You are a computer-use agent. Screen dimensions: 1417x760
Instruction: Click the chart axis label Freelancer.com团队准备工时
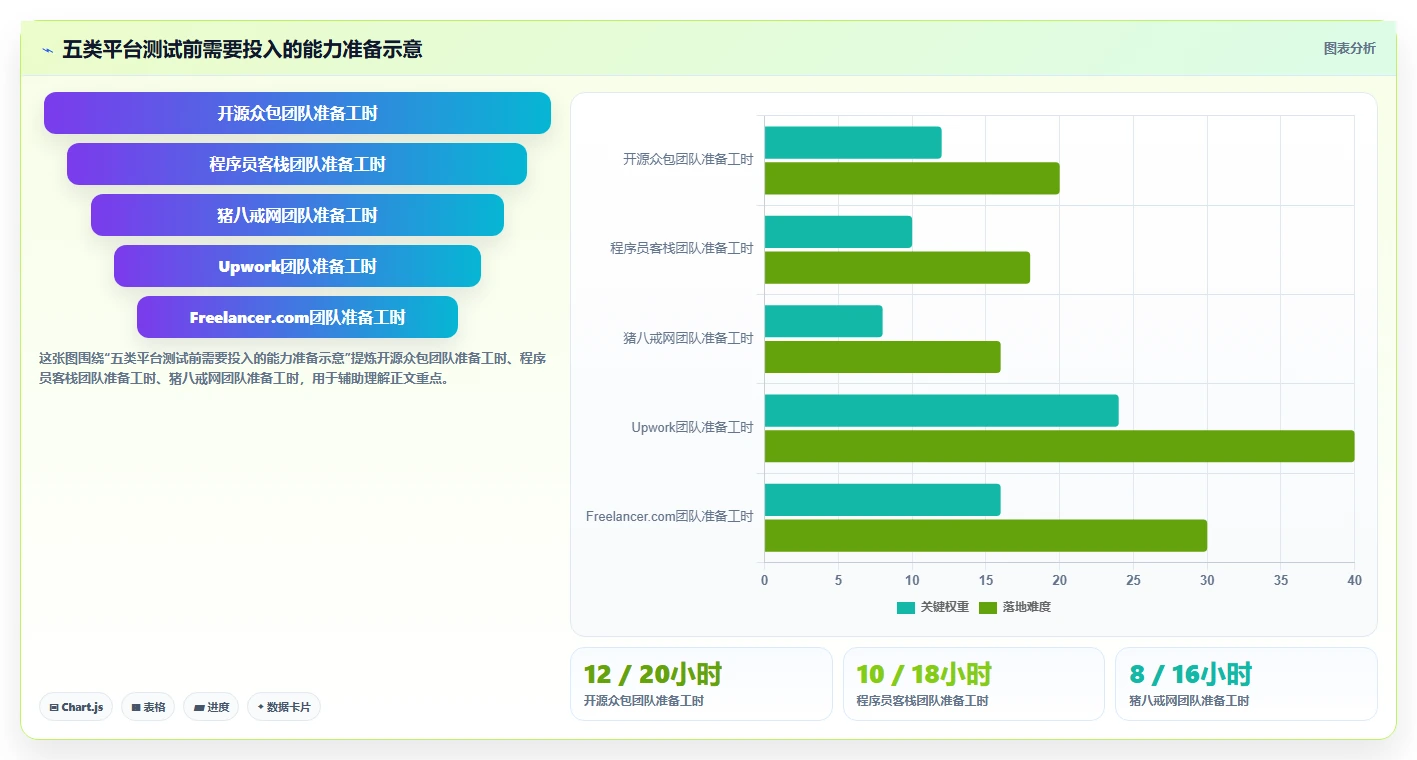[x=670, y=516]
